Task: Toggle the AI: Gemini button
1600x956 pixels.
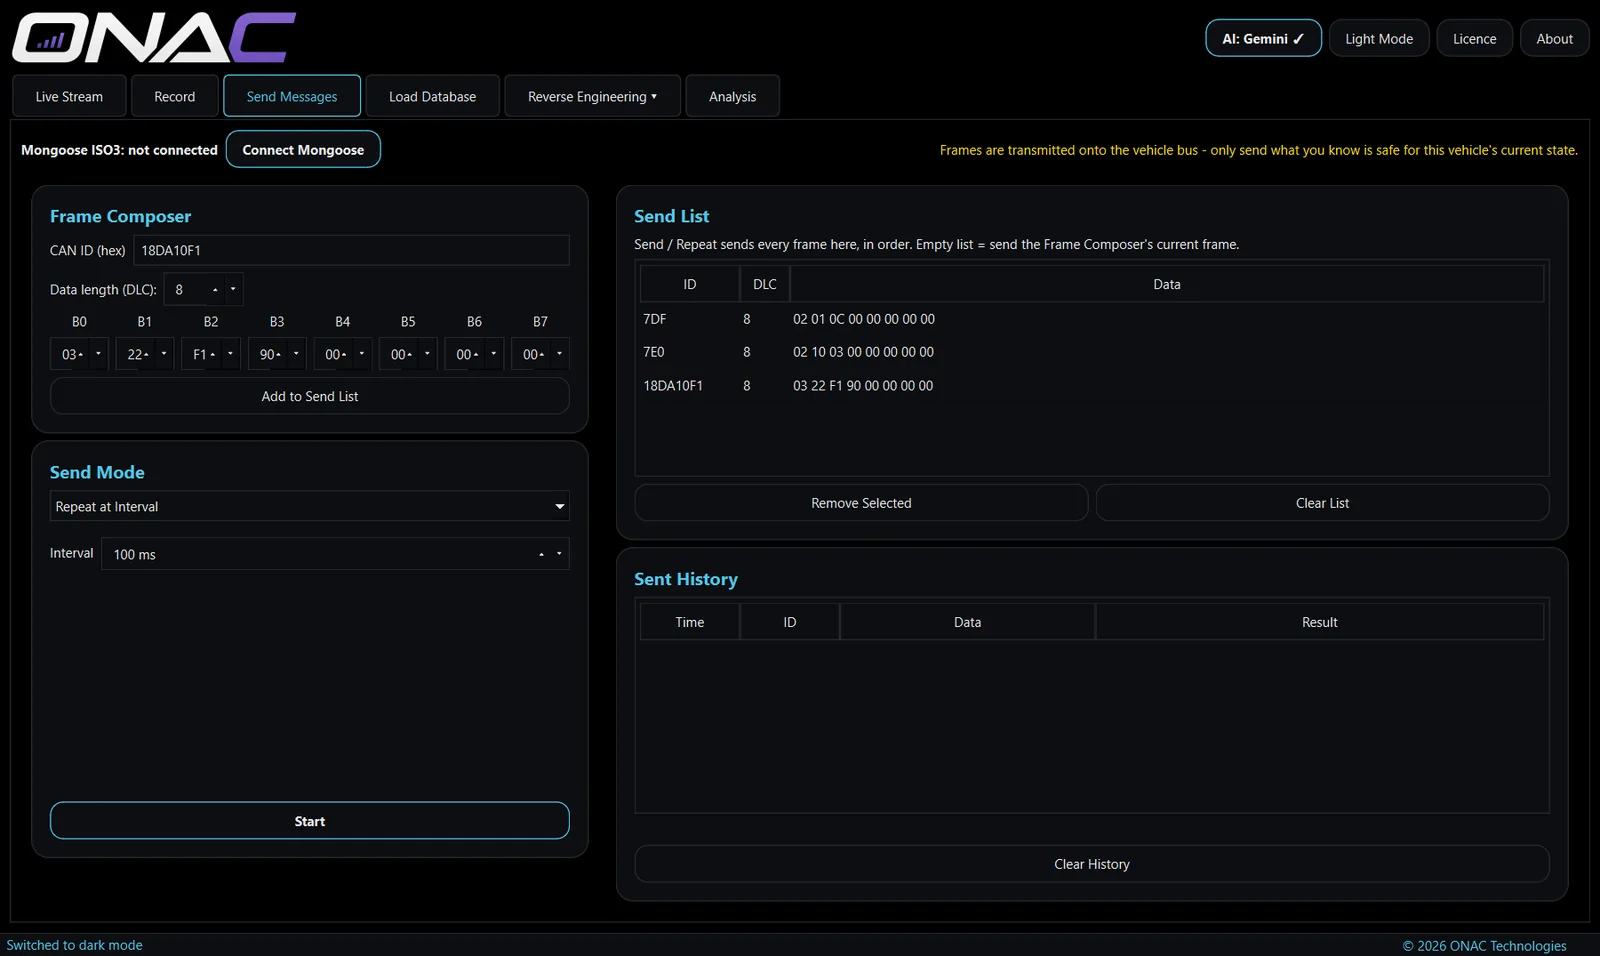Action: coord(1263,39)
